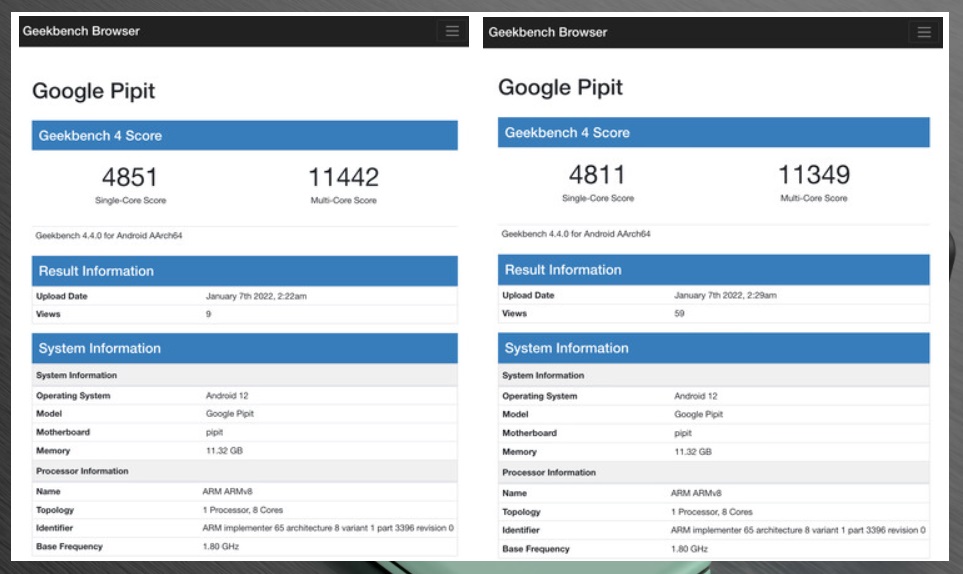Image resolution: width=963 pixels, height=574 pixels.
Task: Click System Information blue header in right panel
Action: click(714, 348)
